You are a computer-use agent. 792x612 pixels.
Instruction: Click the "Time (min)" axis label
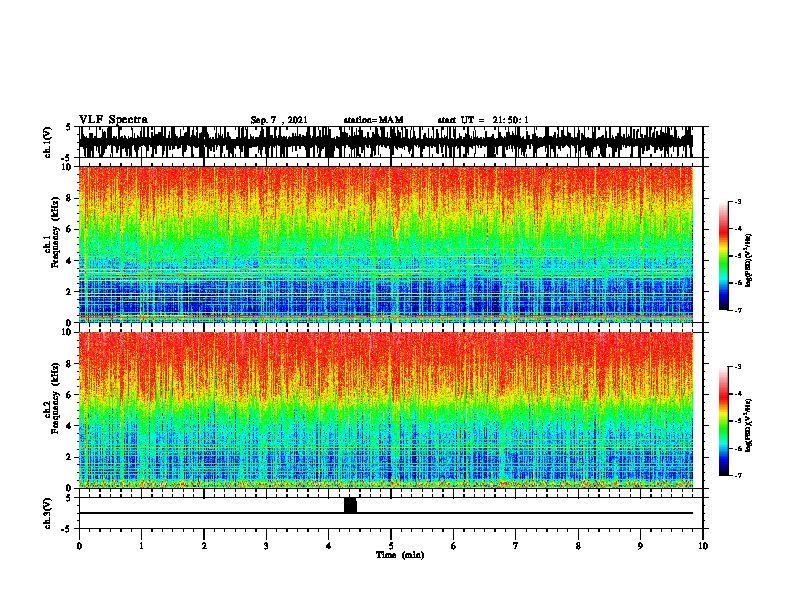pyautogui.click(x=400, y=555)
